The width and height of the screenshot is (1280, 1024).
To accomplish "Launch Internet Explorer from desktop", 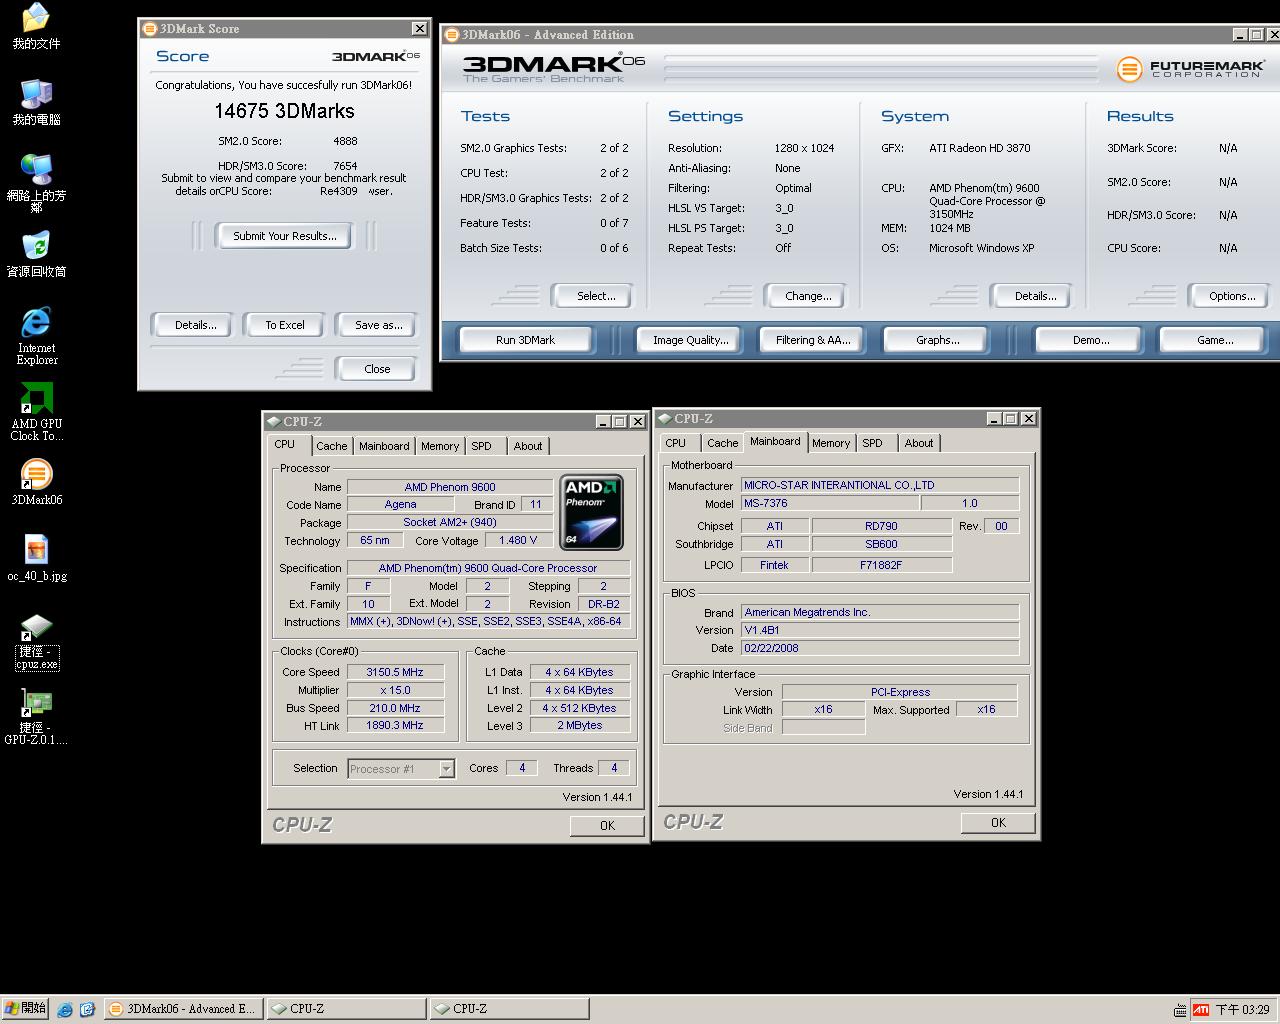I will (36, 336).
